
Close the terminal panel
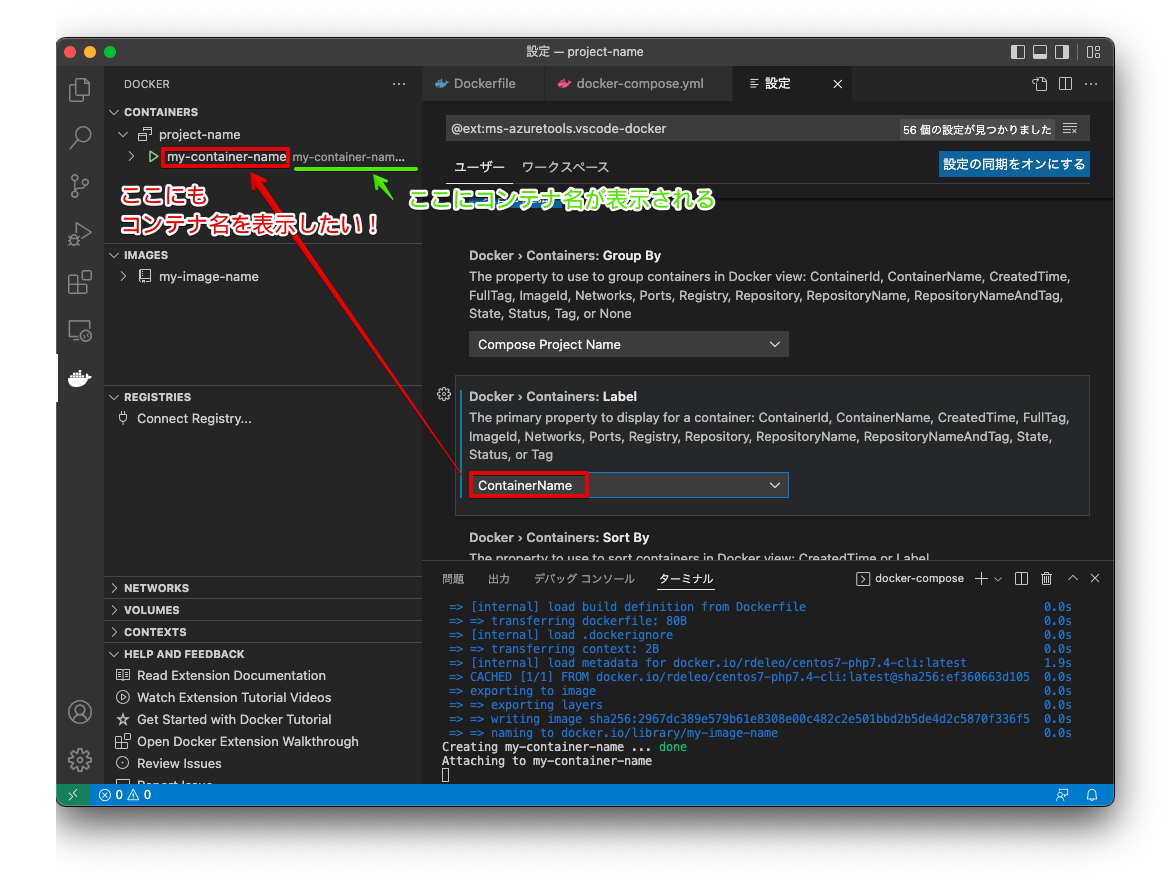[x=1095, y=578]
